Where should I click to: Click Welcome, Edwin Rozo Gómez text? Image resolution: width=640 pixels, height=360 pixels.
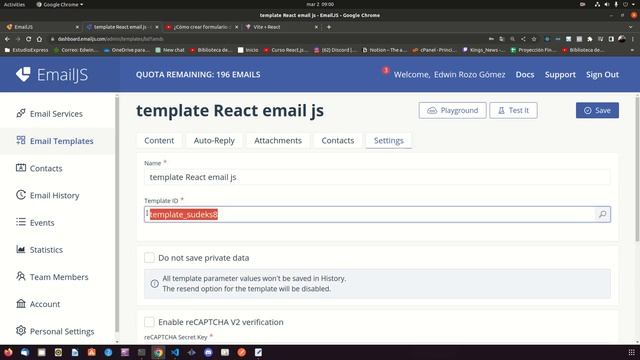(x=449, y=75)
